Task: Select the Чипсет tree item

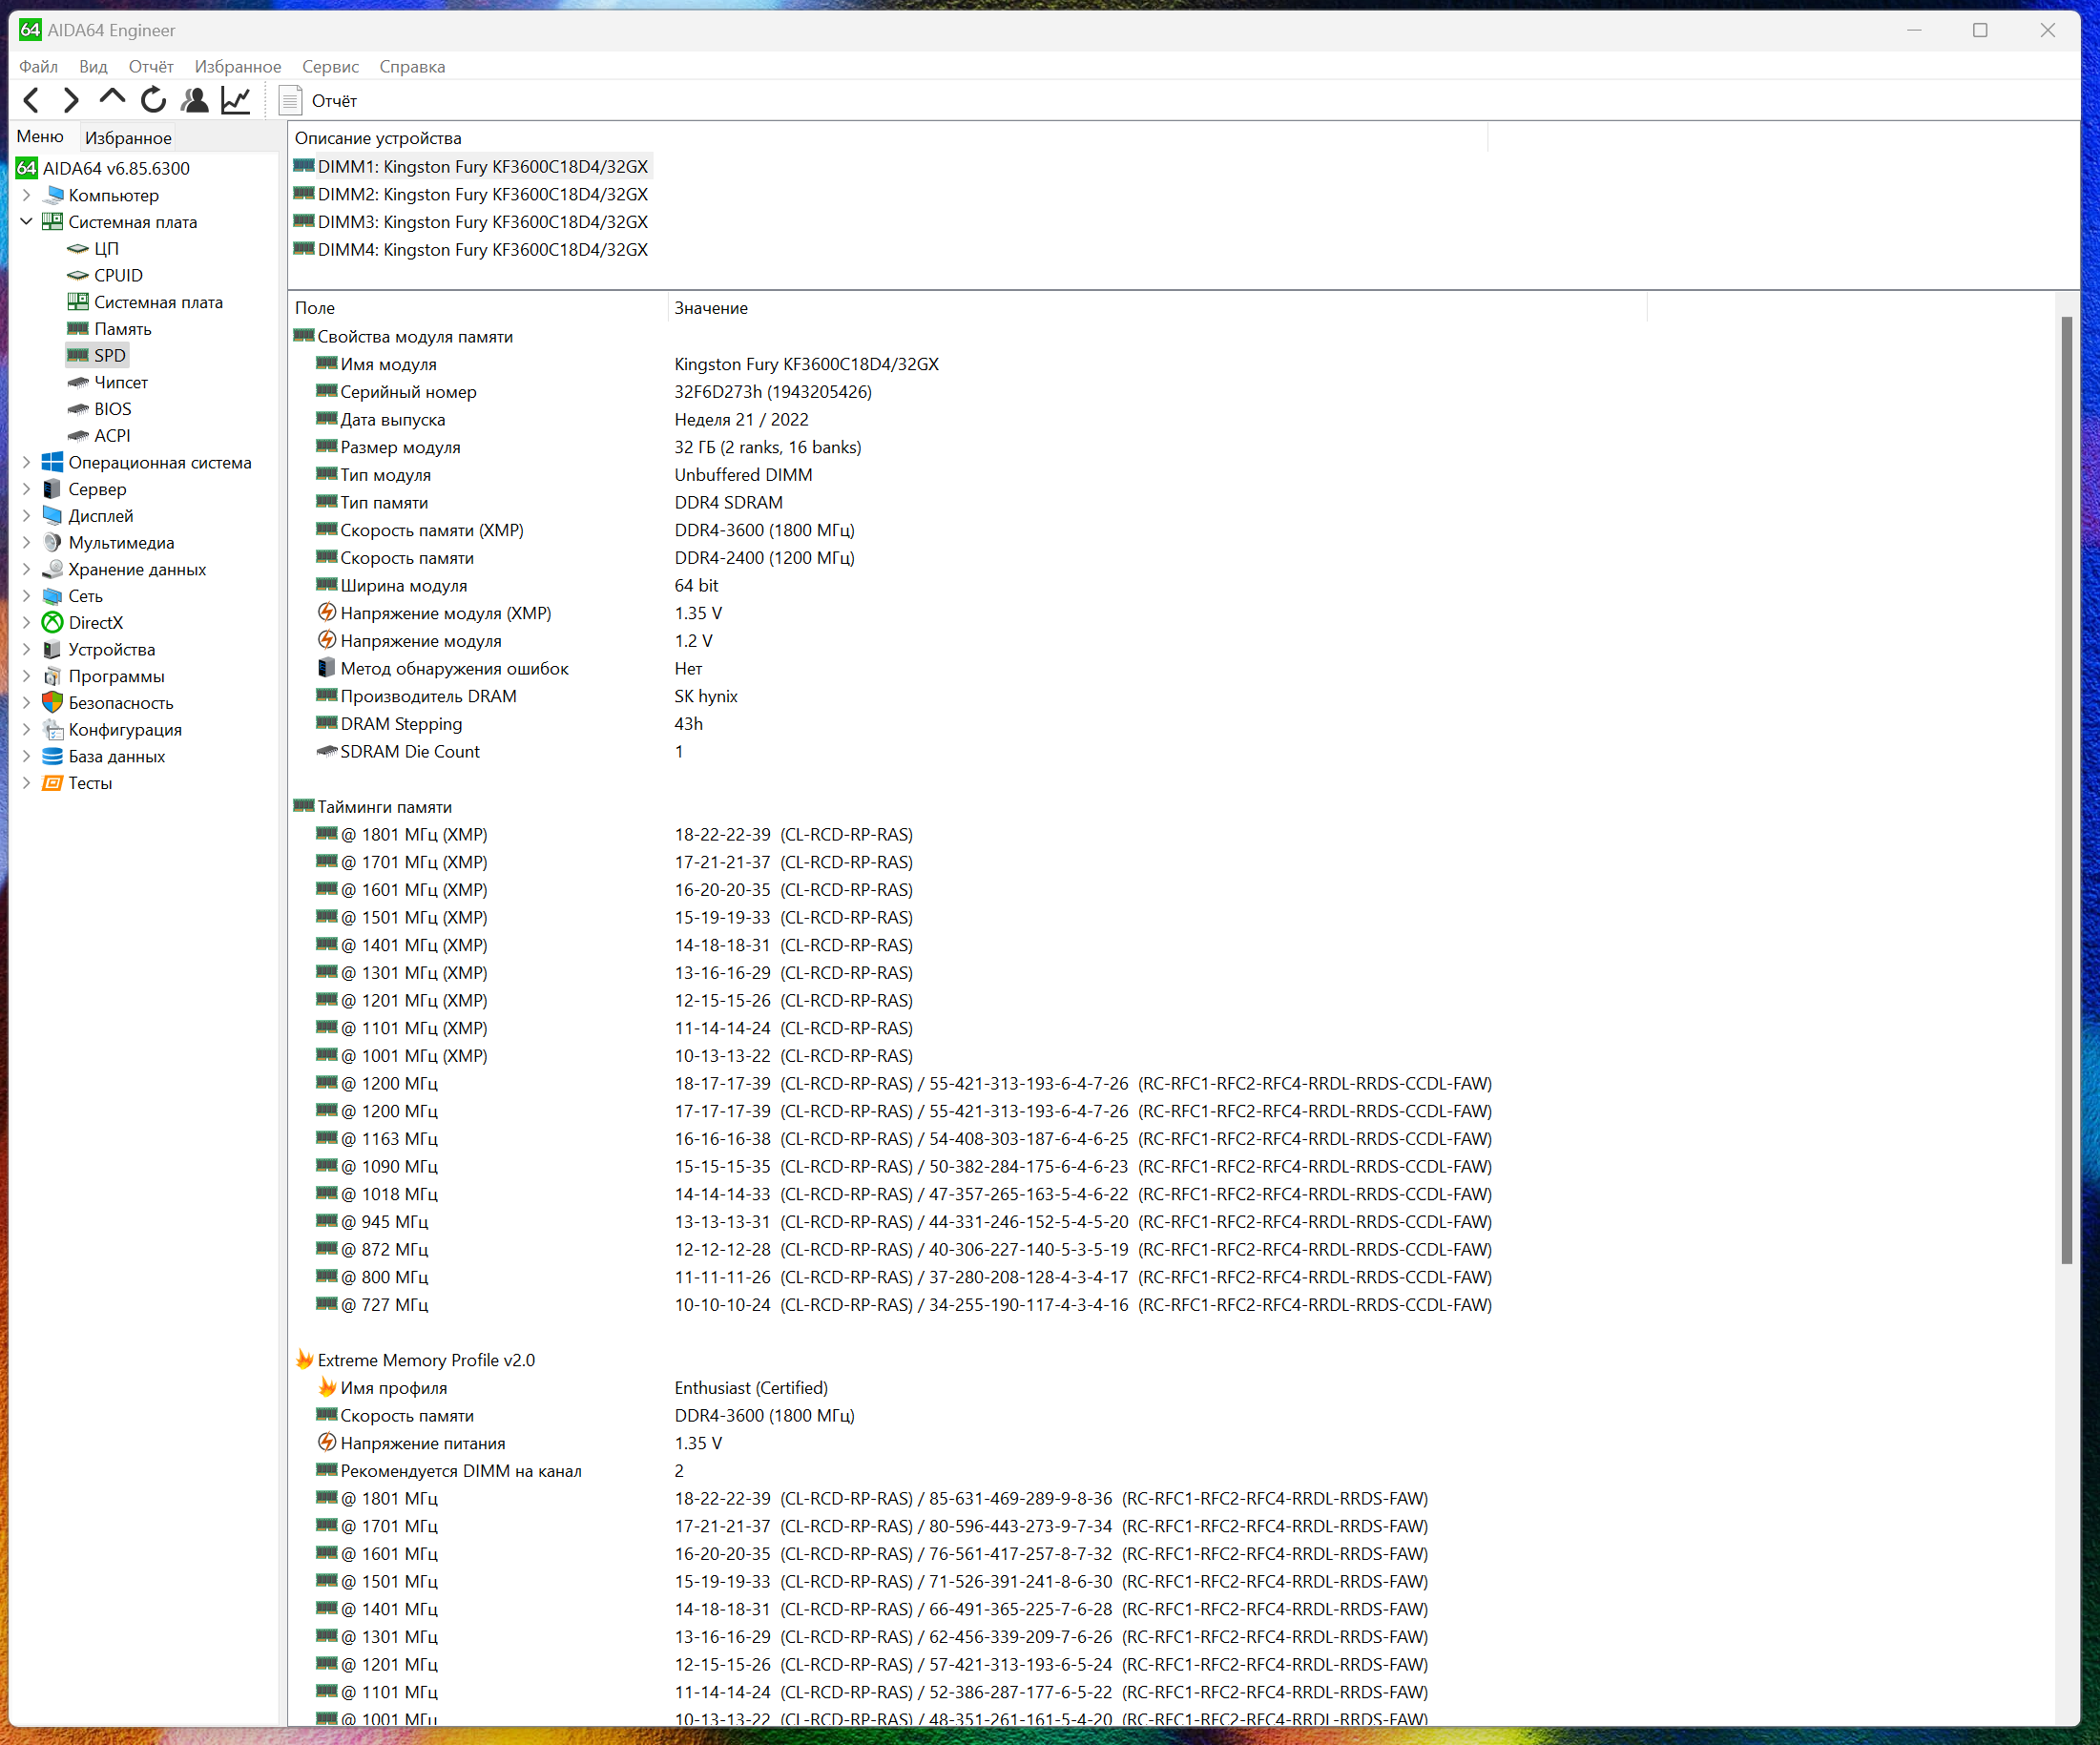Action: click(120, 382)
